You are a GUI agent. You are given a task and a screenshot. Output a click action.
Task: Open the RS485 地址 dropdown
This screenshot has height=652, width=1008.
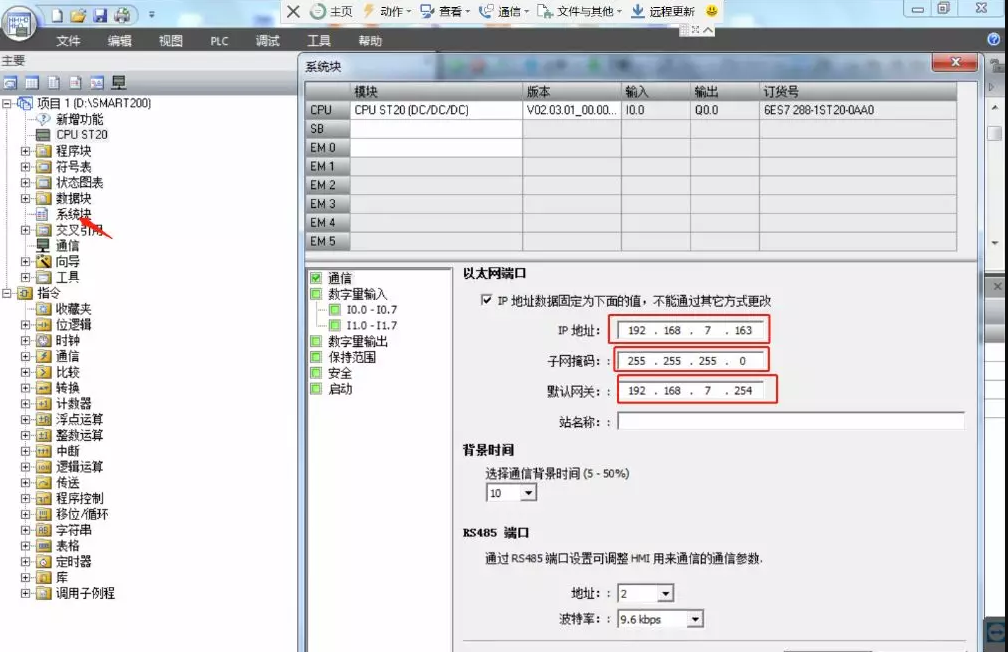tap(665, 593)
